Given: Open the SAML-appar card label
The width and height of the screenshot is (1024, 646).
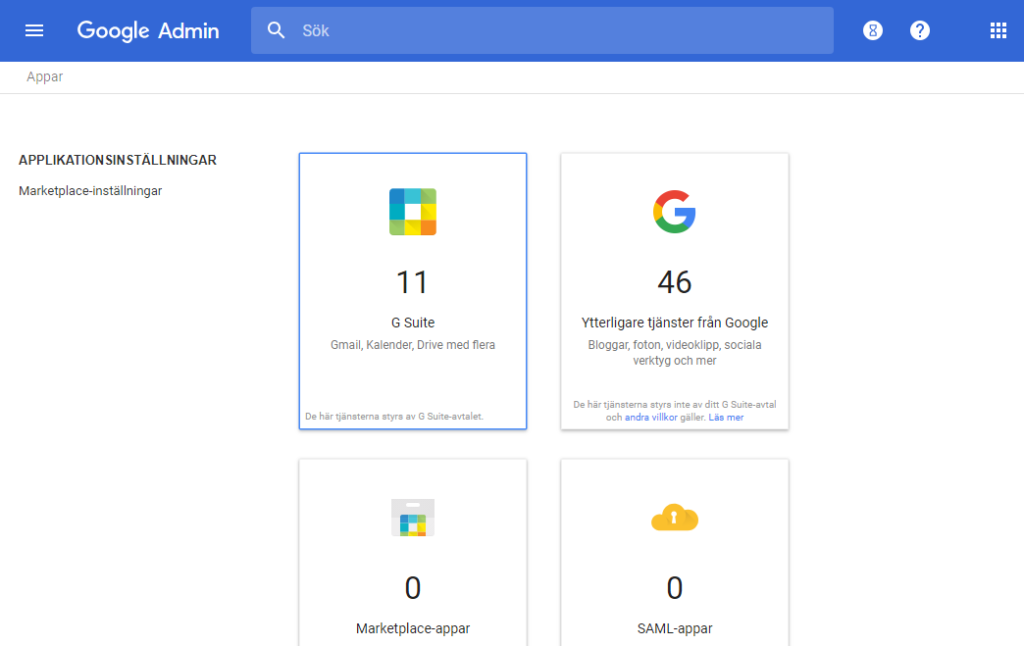Looking at the screenshot, I should point(675,629).
